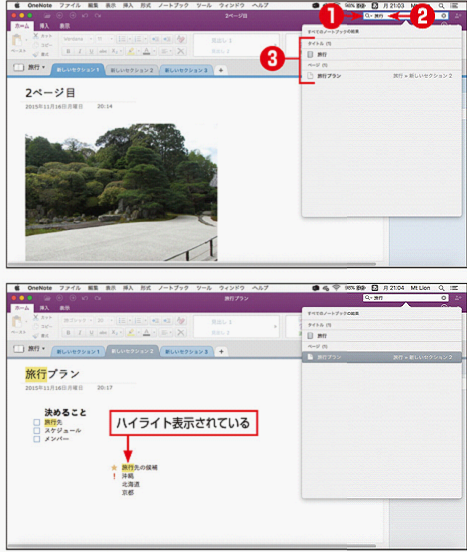Clear search with x button in 旅行プラン window
The width and height of the screenshot is (467, 552).
tap(443, 298)
